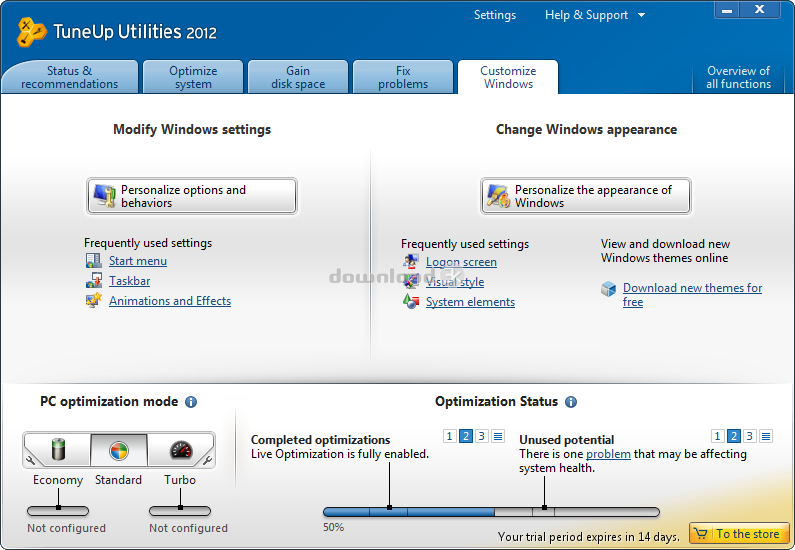The width and height of the screenshot is (795, 550).
Task: Open the Animations and Effects link
Action: [x=170, y=301]
